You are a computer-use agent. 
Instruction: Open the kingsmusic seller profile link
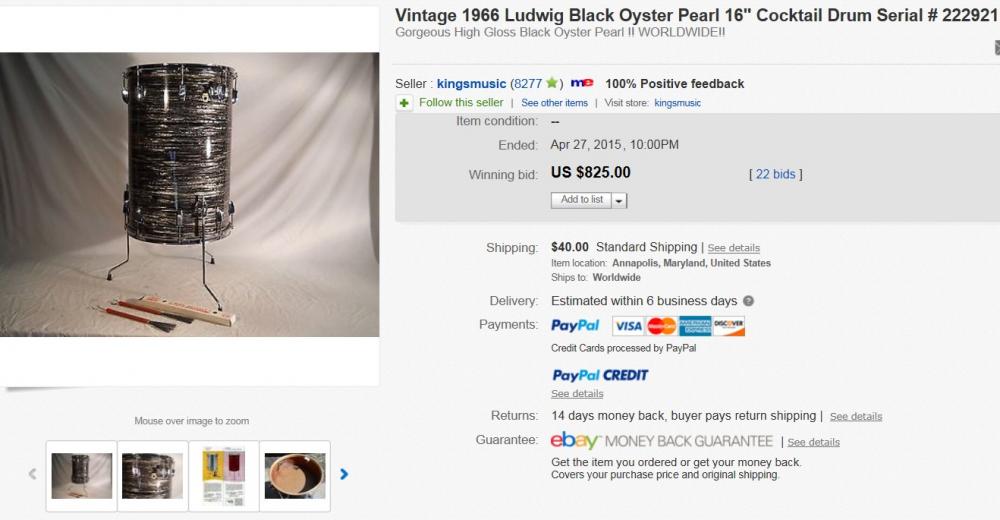click(x=471, y=84)
